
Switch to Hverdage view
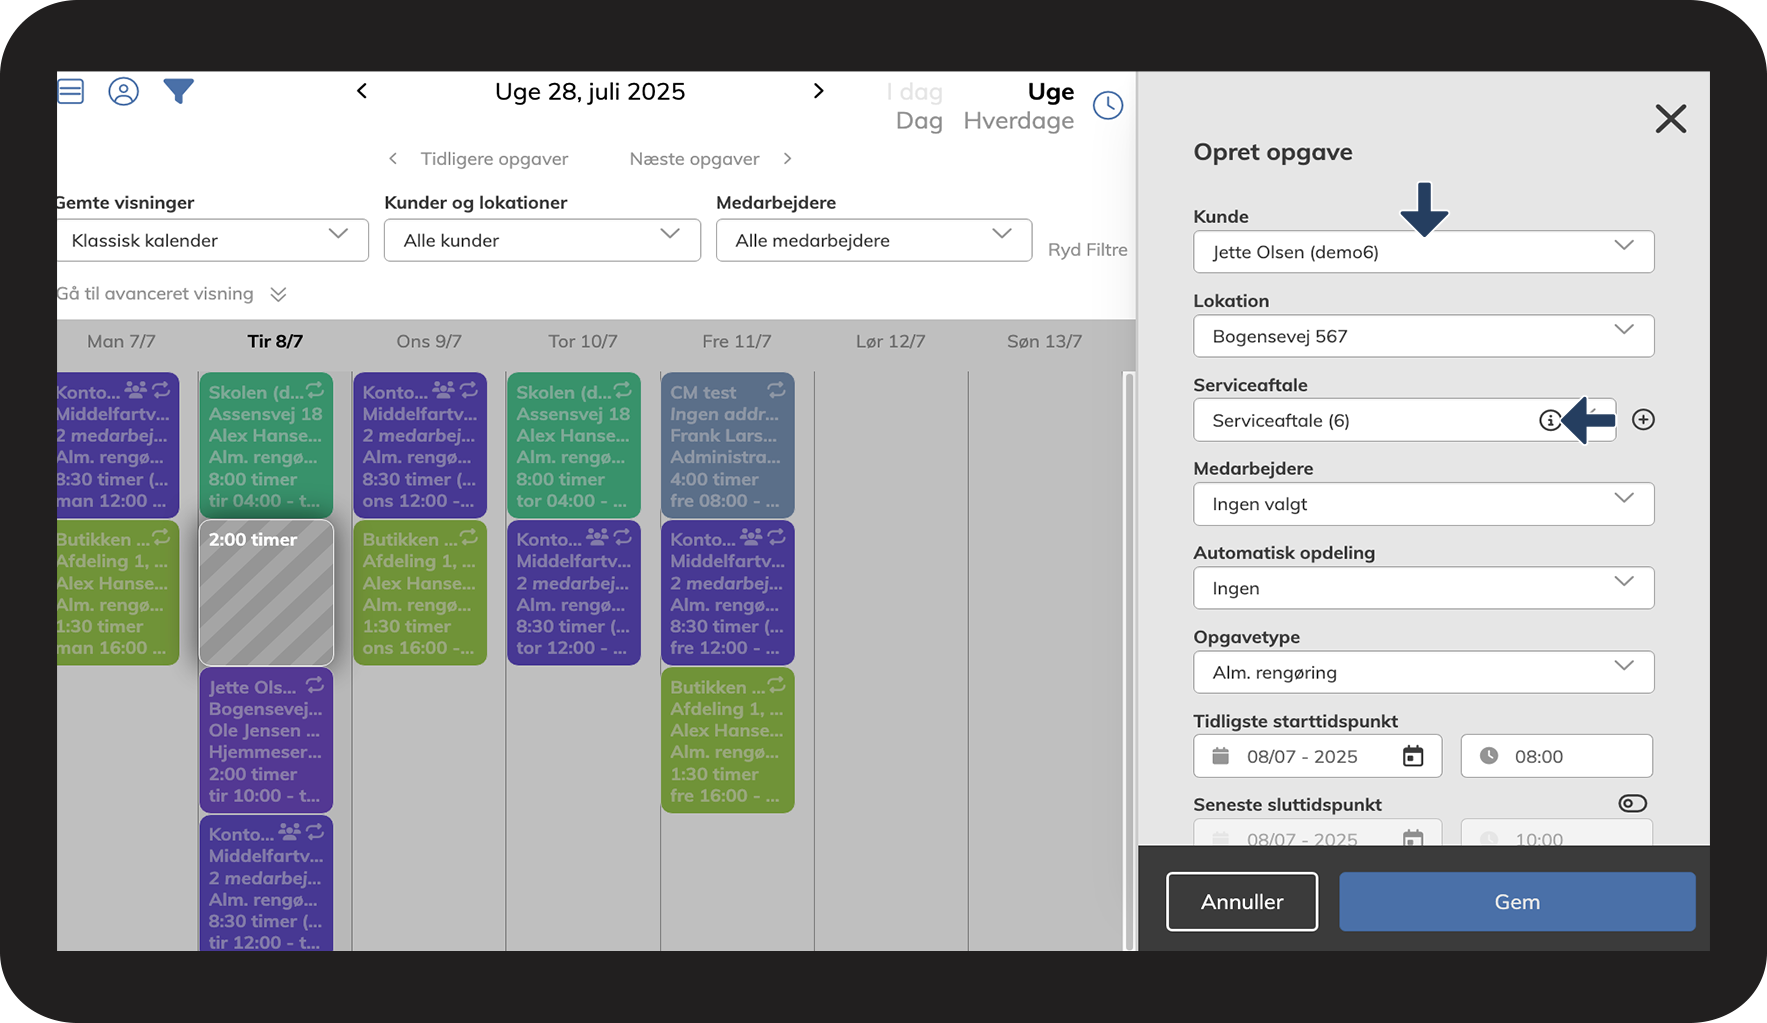[1018, 121]
